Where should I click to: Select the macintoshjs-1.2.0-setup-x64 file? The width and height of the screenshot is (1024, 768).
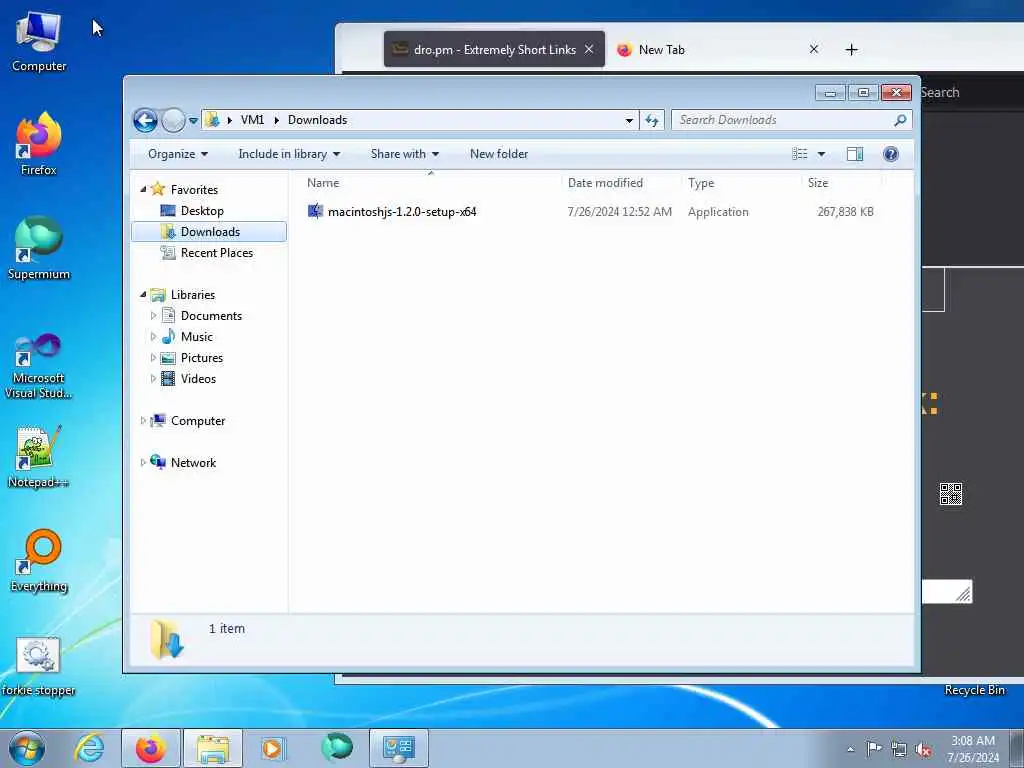pyautogui.click(x=402, y=212)
